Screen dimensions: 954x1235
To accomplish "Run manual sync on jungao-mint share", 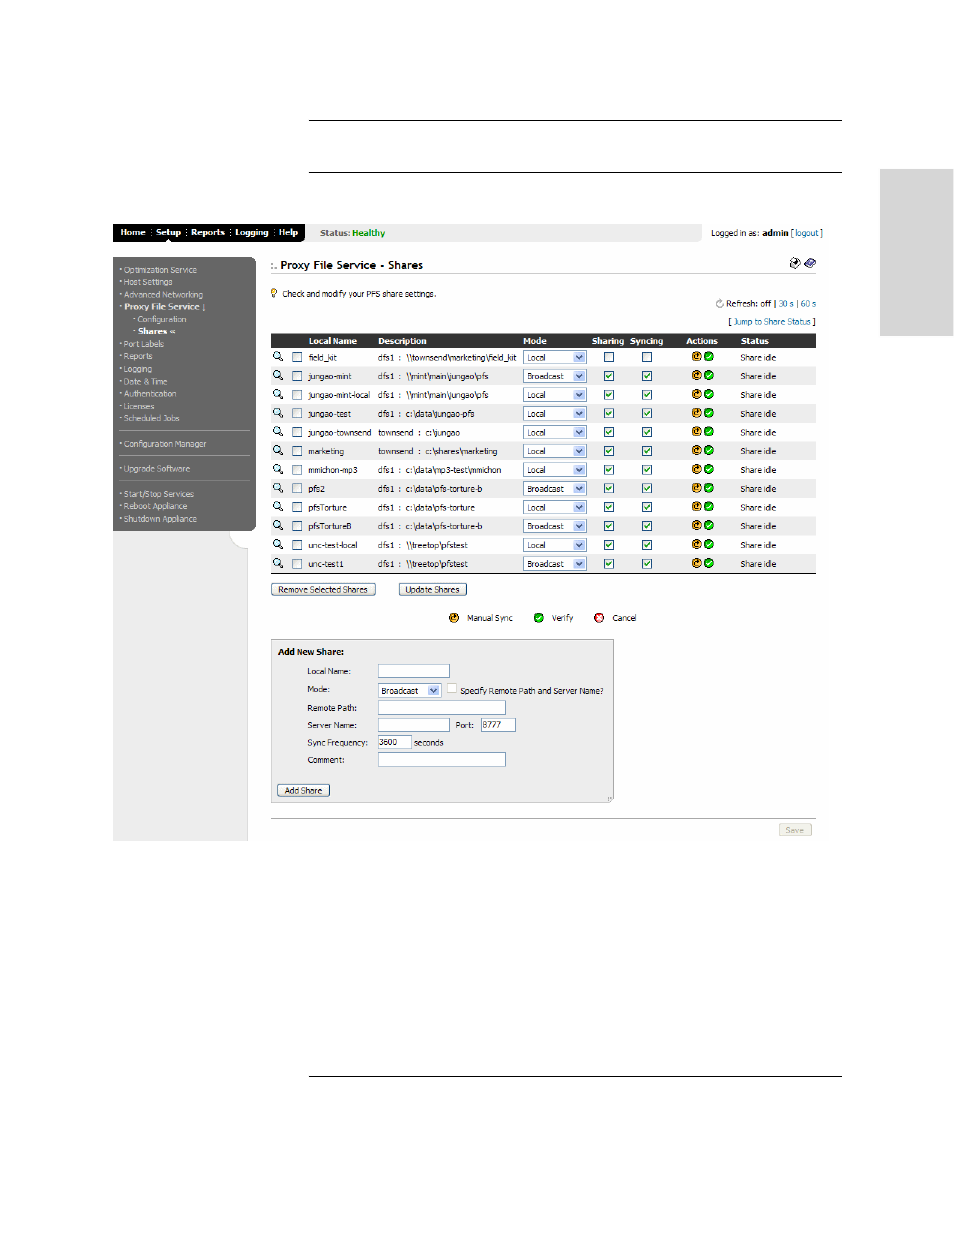I will click(x=697, y=375).
